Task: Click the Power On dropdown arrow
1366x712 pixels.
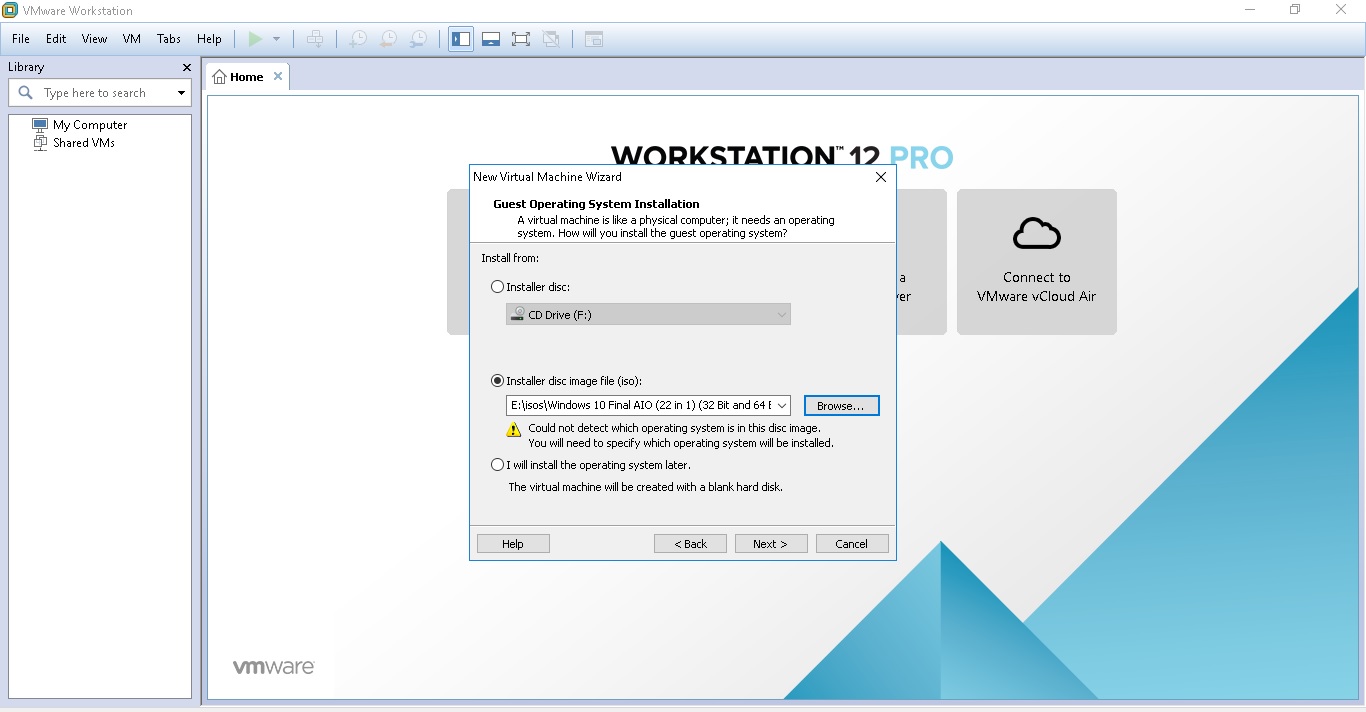Action: click(277, 39)
